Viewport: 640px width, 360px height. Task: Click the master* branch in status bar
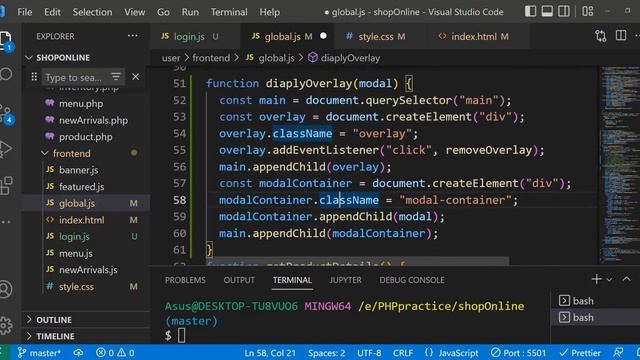39,353
